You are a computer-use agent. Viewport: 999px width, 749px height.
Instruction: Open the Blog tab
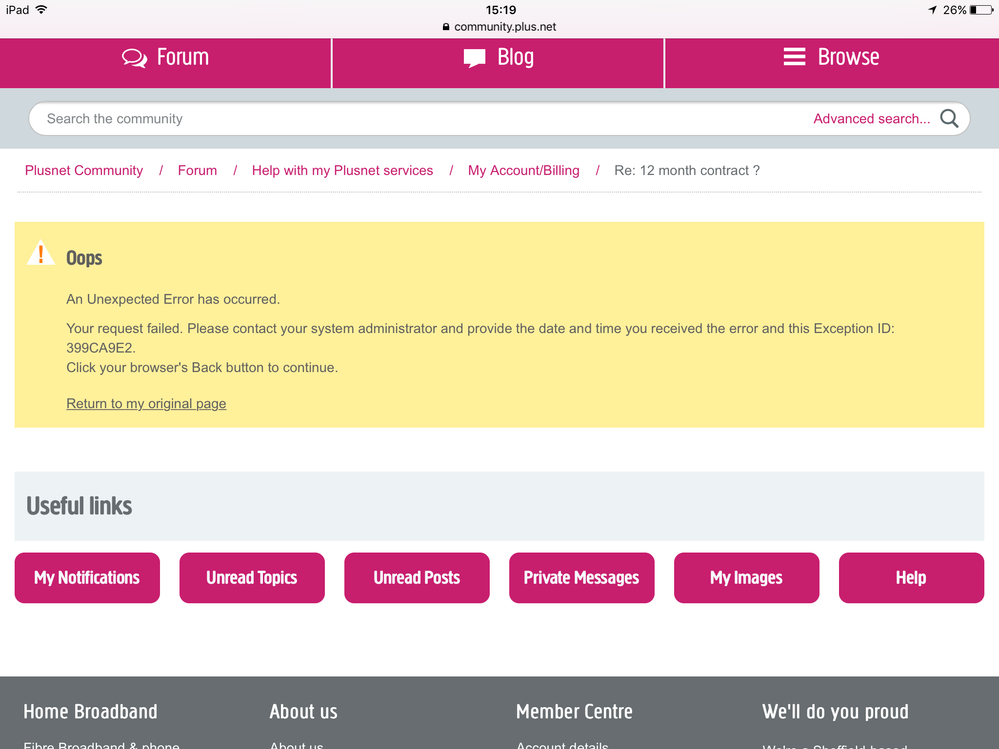point(498,58)
